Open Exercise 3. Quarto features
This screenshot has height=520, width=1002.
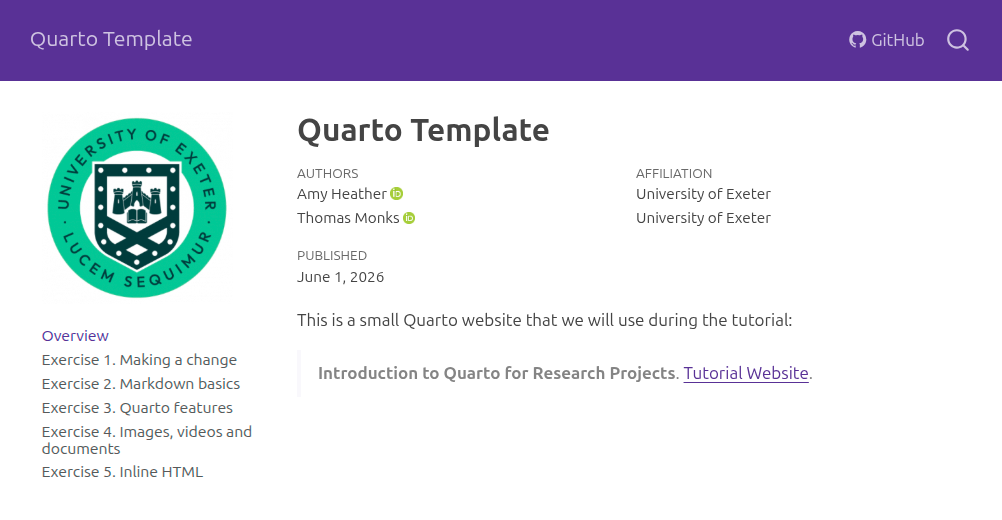137,408
